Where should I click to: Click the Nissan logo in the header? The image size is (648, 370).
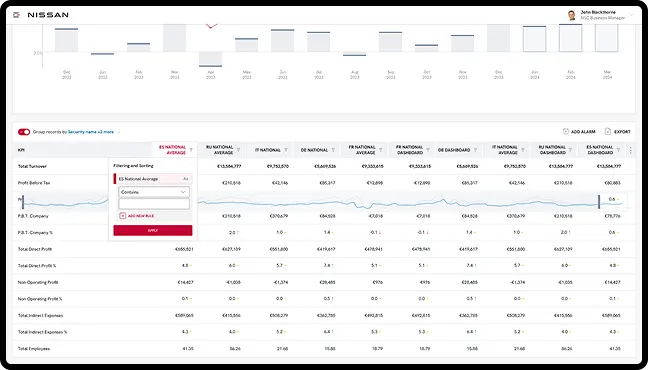(x=48, y=15)
